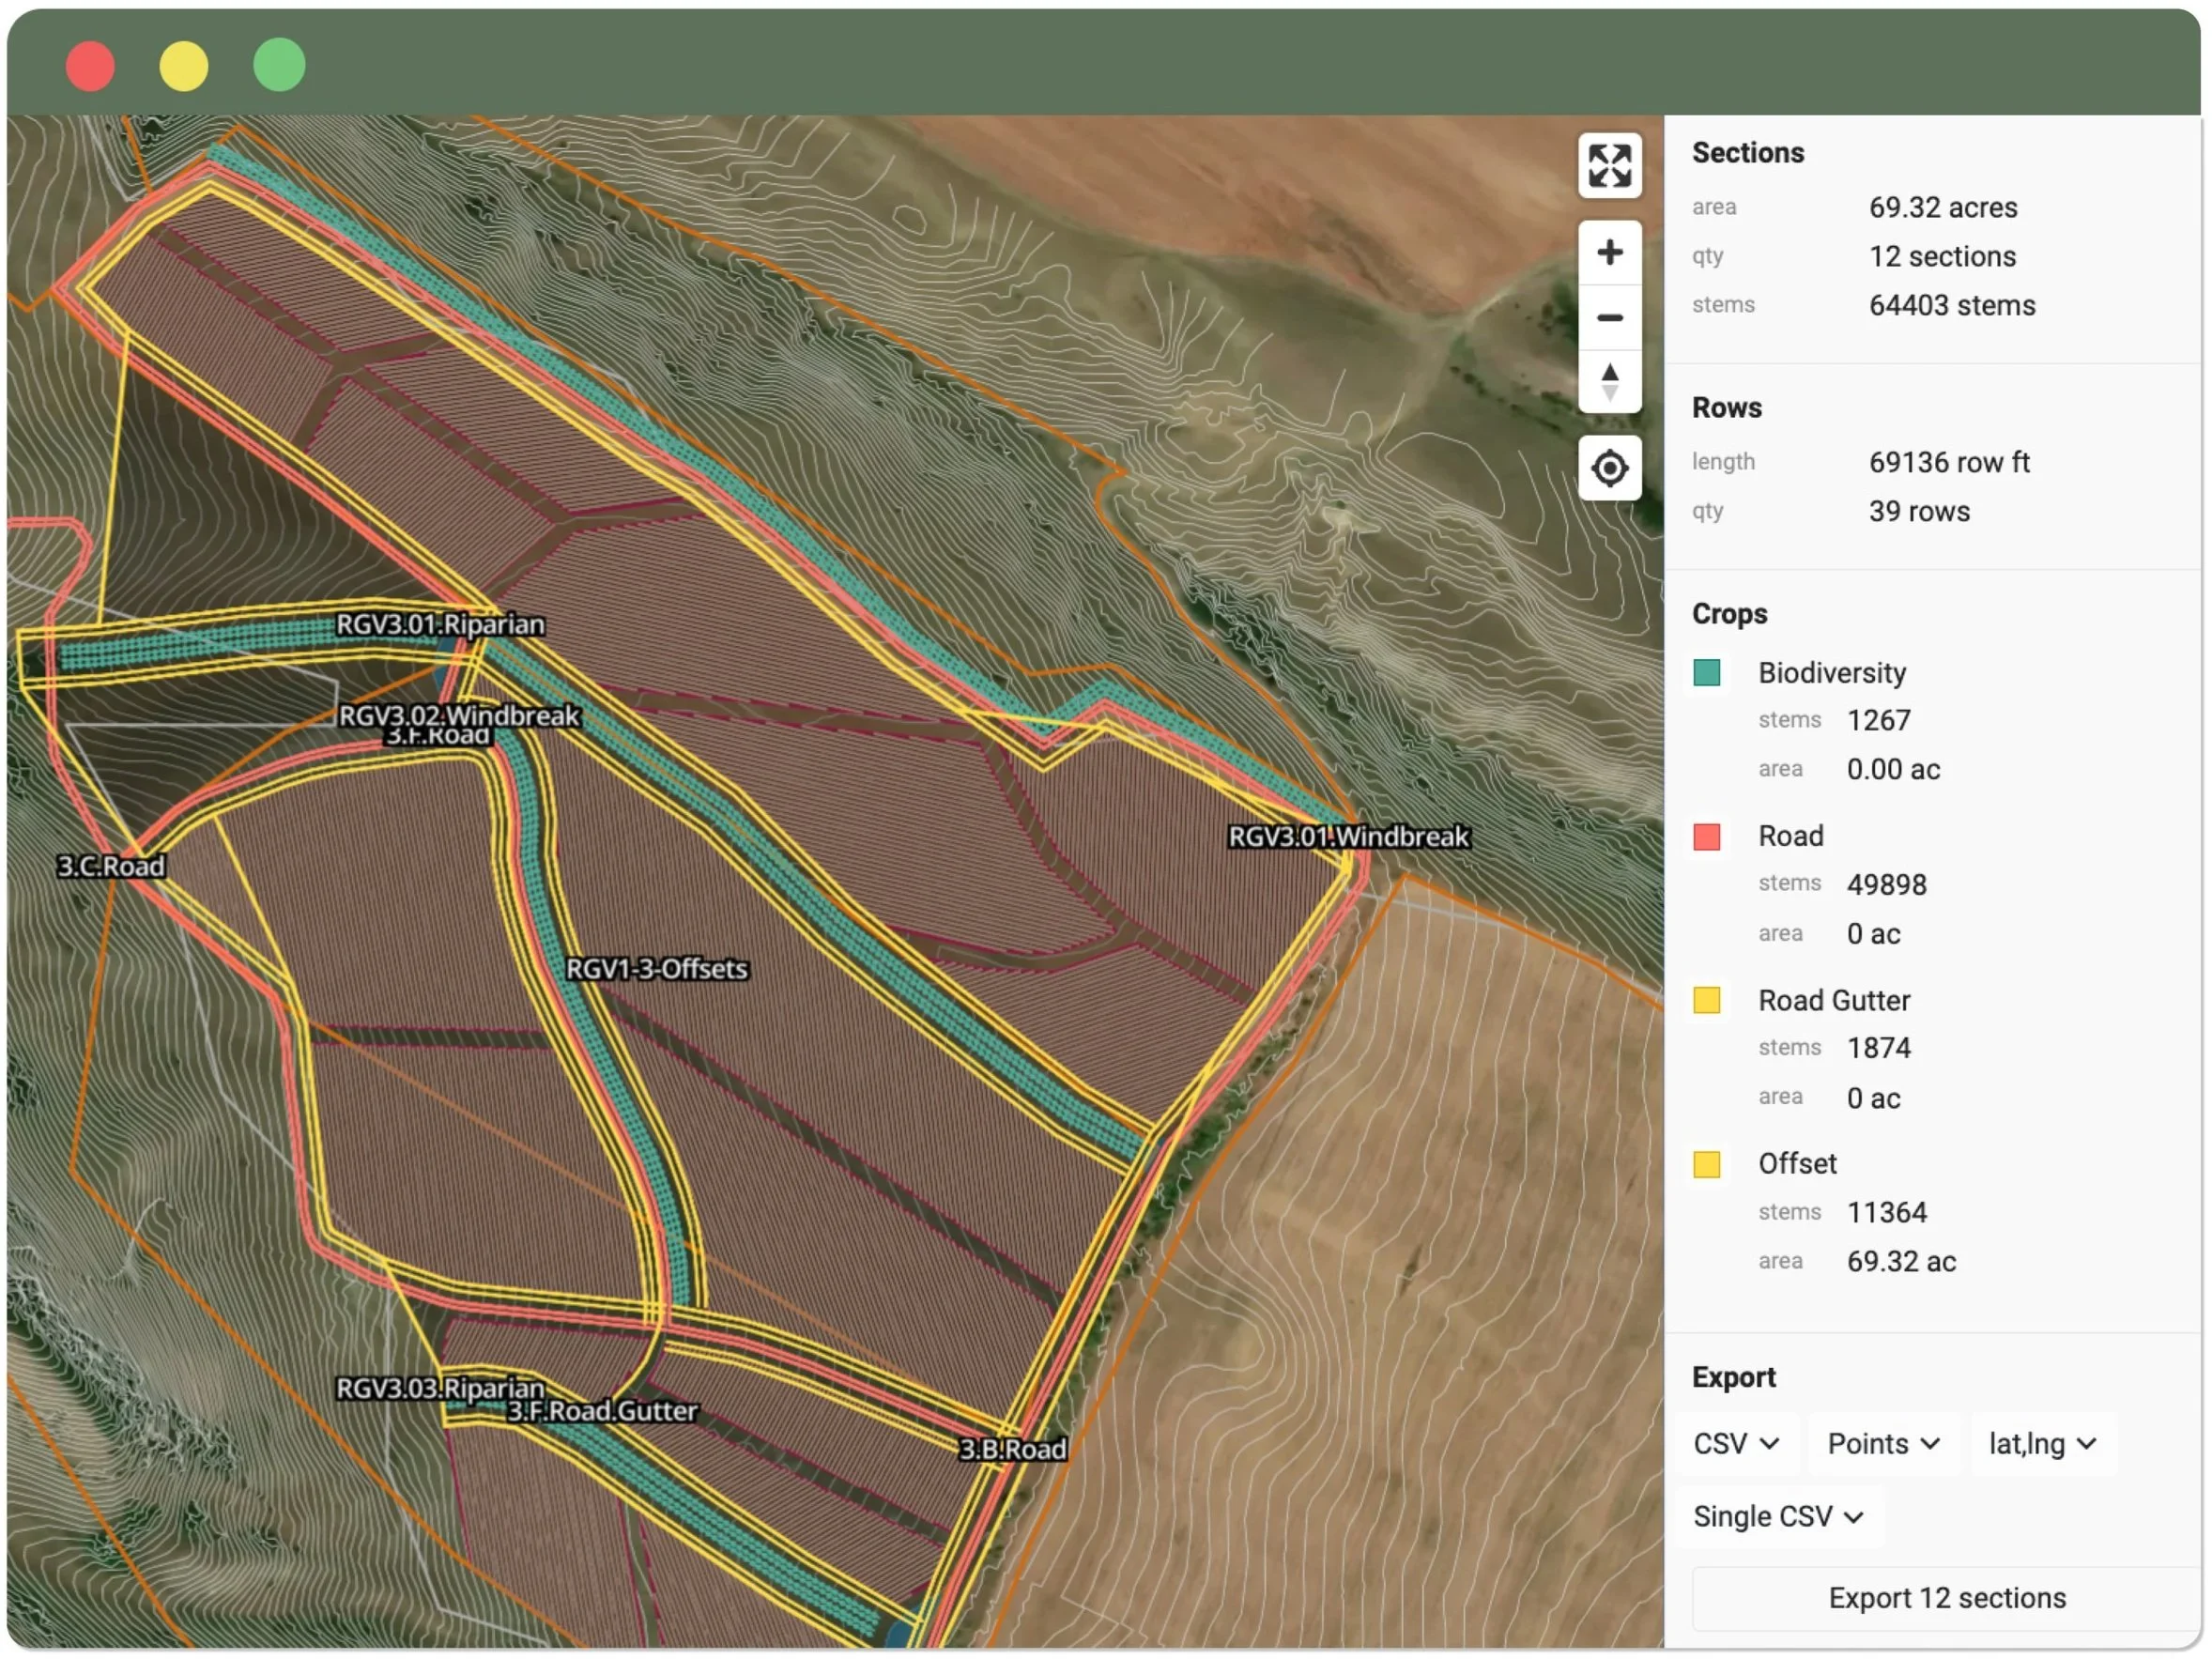Click the 69.32 acres area value
The height and width of the screenshot is (1659, 2212).
click(1943, 207)
